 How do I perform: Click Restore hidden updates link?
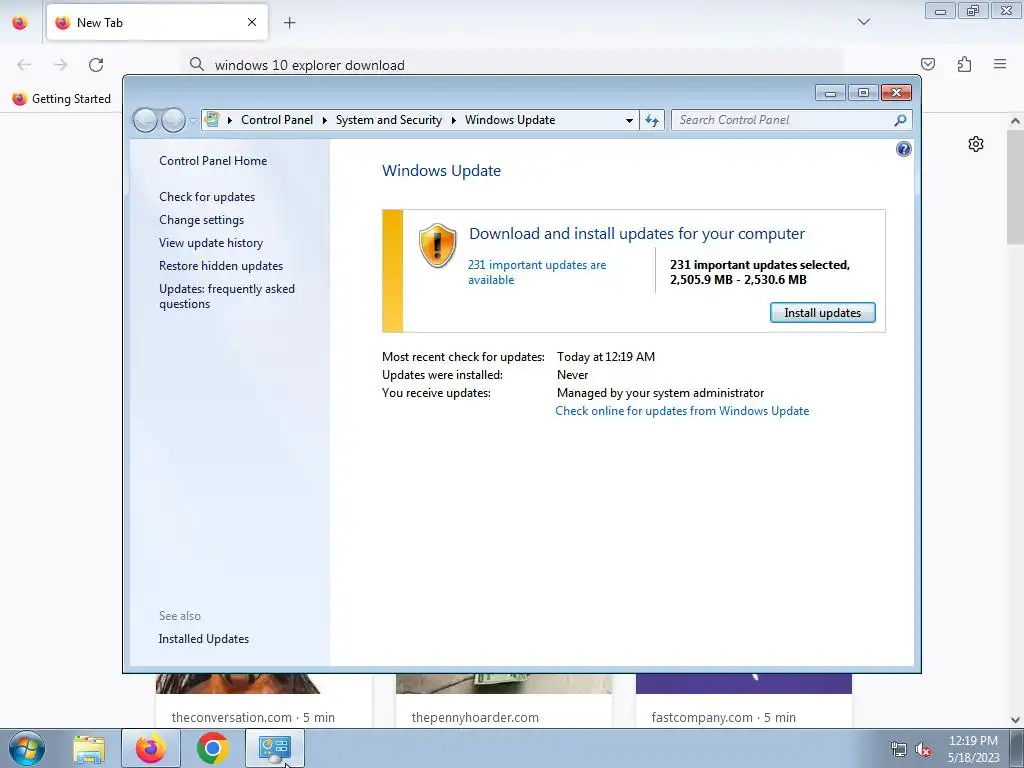click(221, 266)
